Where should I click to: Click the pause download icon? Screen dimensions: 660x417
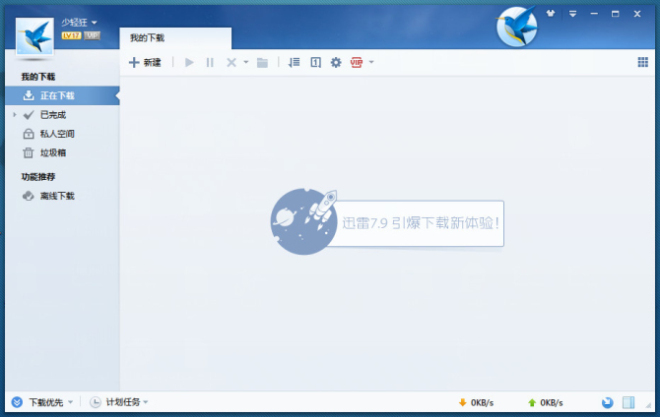[210, 62]
